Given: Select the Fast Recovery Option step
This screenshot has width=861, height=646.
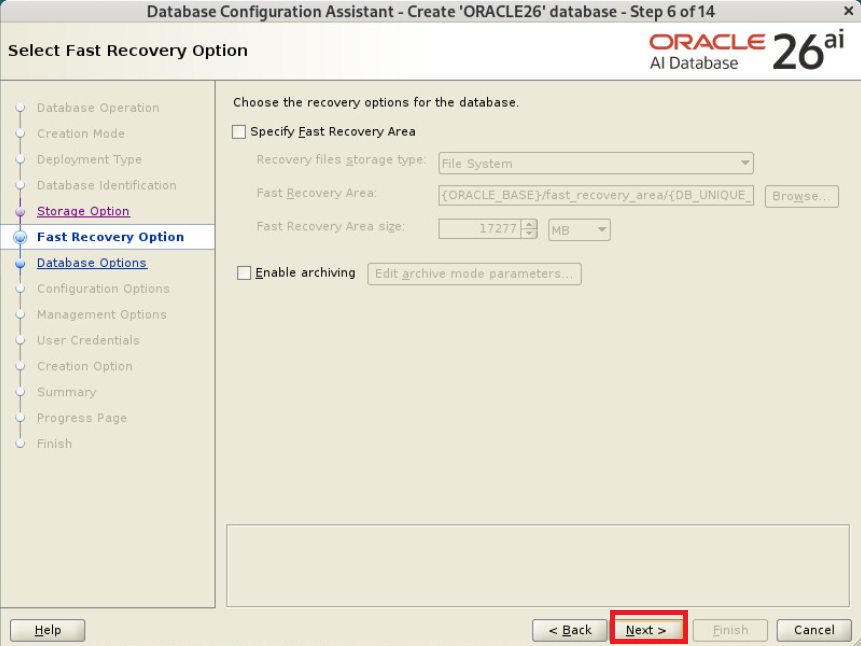Looking at the screenshot, I should click(110, 237).
